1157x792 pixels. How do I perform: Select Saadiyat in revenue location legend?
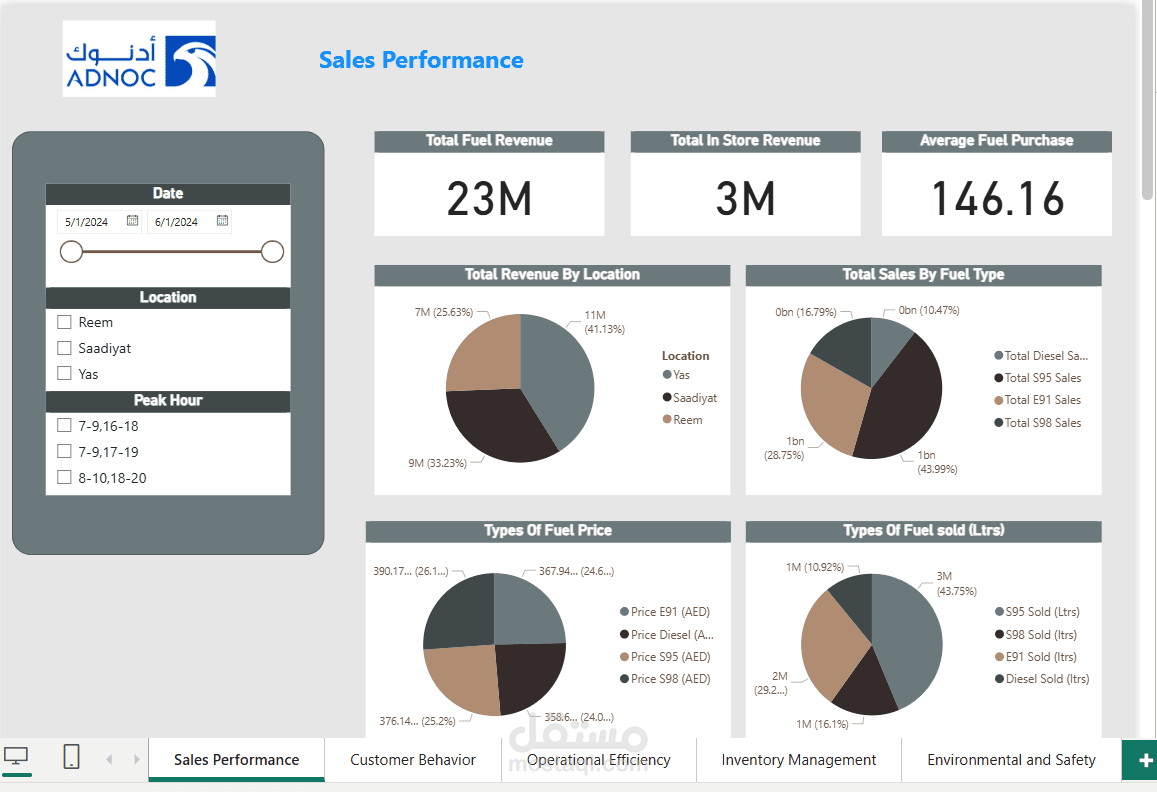[x=689, y=398]
